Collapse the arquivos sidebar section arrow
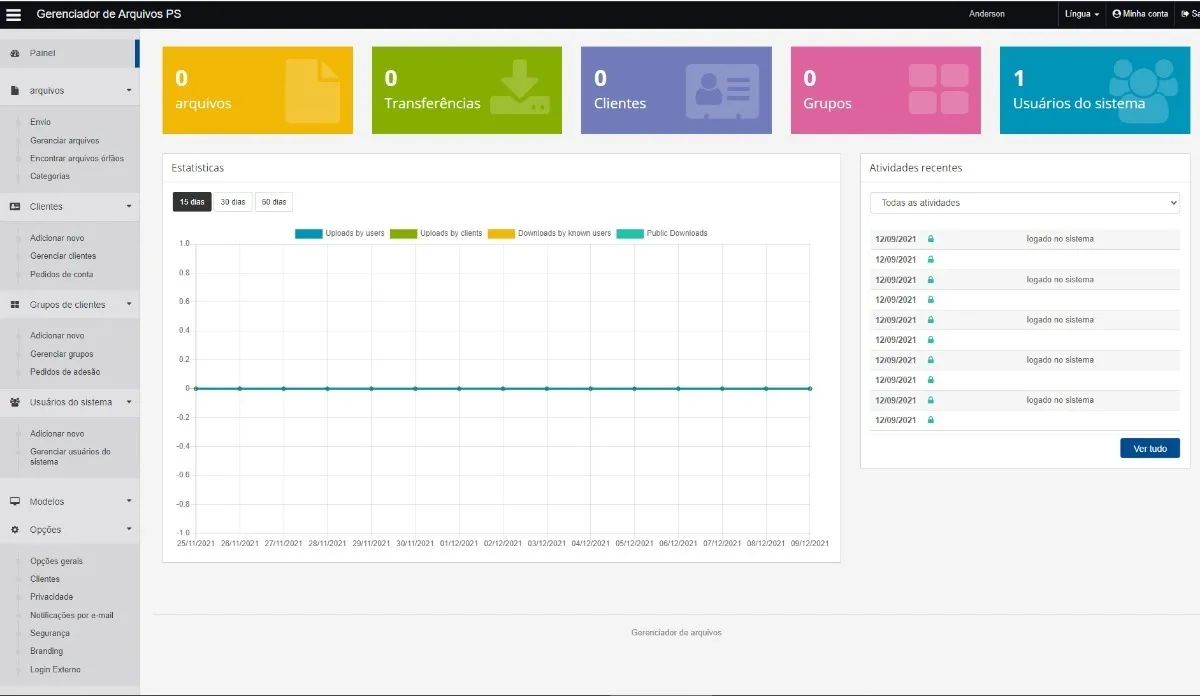1200x696 pixels. (x=129, y=90)
